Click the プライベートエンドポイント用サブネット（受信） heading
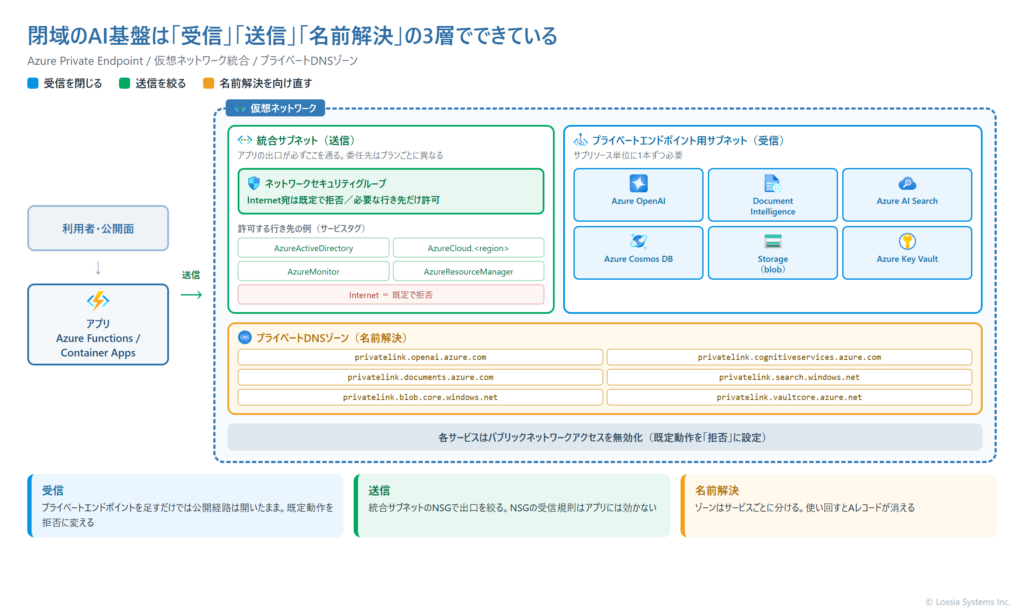1024x614 pixels. pyautogui.click(x=688, y=140)
